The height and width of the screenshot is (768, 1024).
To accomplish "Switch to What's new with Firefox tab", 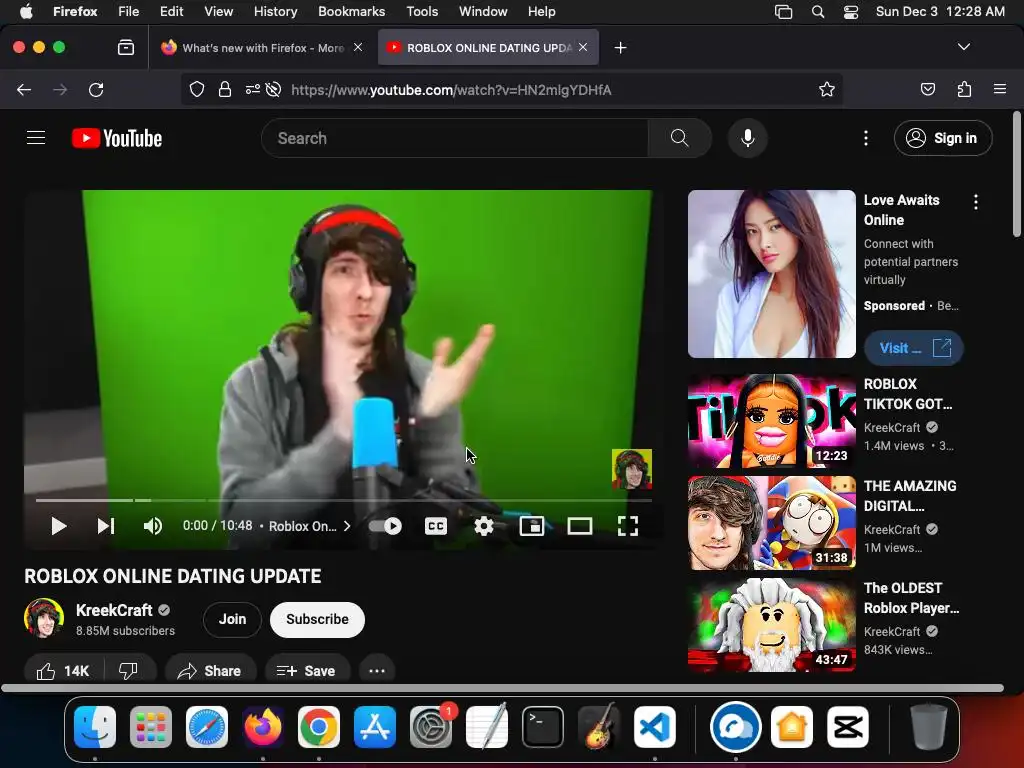I will point(263,48).
